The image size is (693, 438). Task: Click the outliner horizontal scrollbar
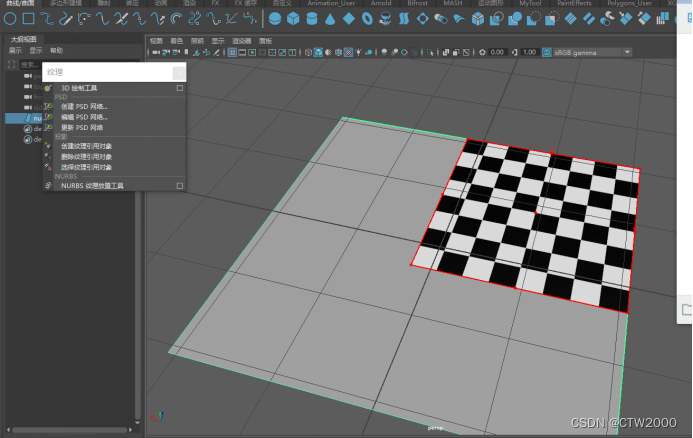(x=69, y=430)
